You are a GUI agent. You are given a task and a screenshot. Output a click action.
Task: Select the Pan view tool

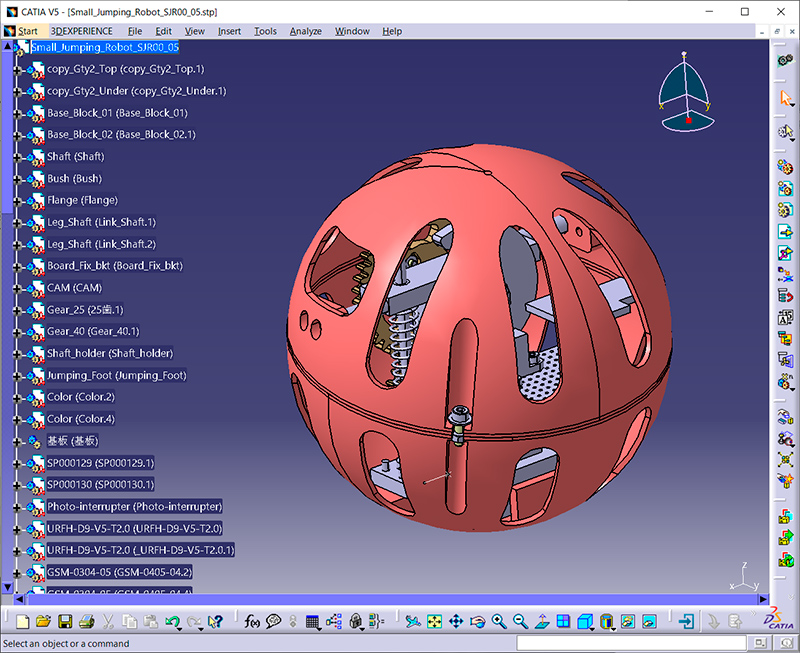(x=456, y=621)
